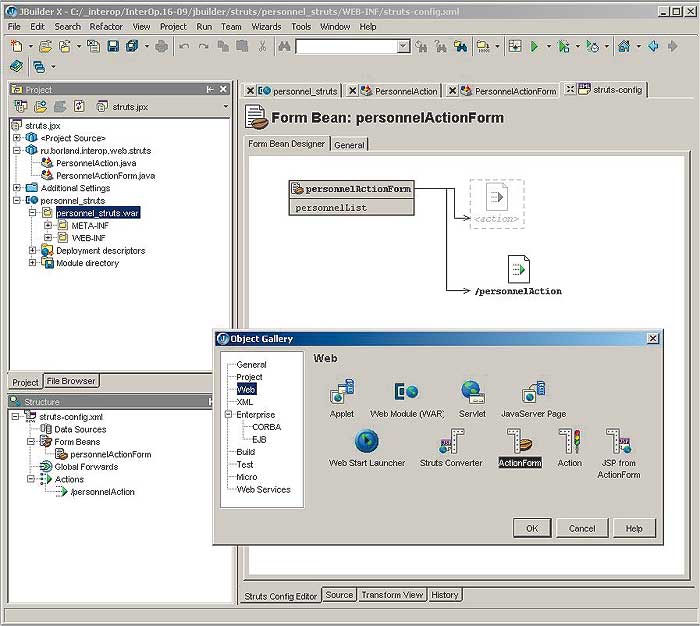Screen dimensions: 700x626
Task: Open the search combo box dropdown
Action: click(403, 46)
